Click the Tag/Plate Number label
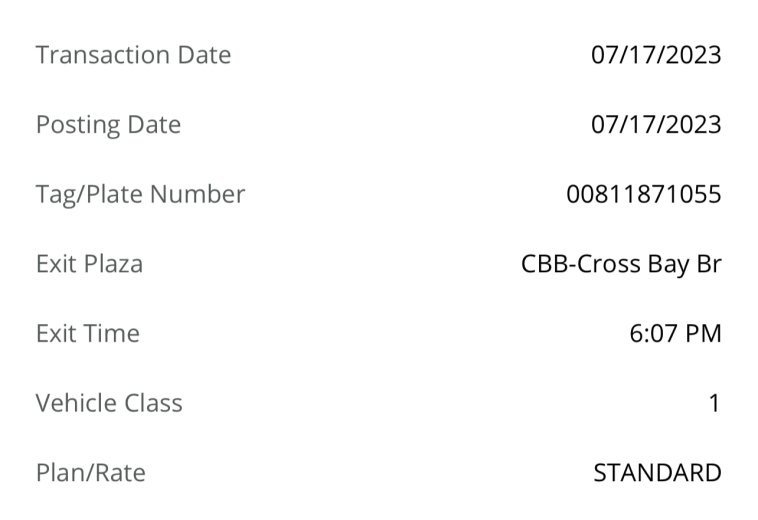The image size is (758, 520). 140,194
